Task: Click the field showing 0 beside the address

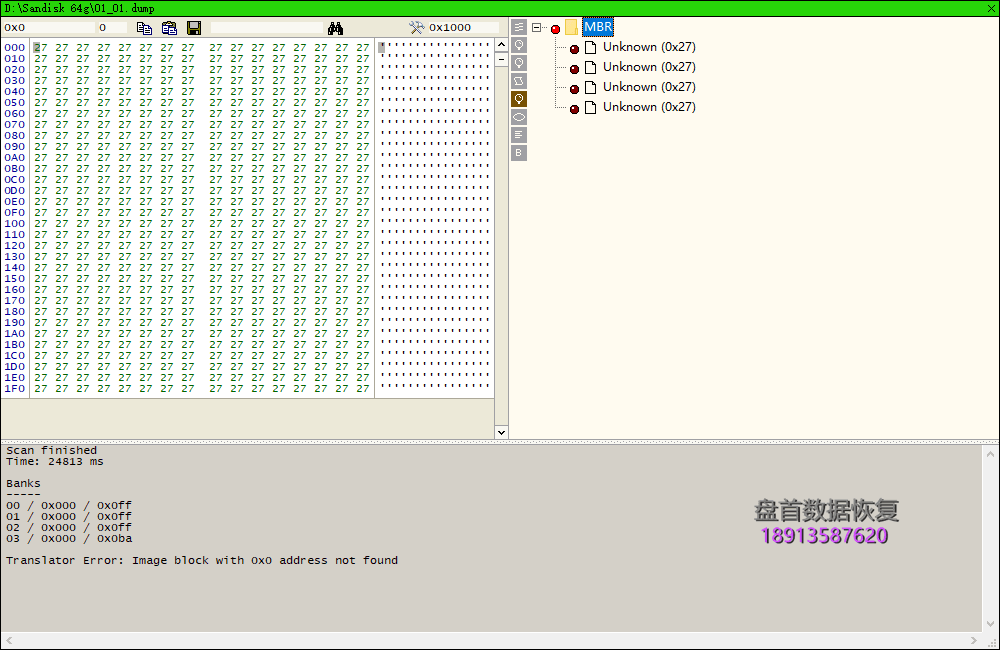Action: [112, 27]
